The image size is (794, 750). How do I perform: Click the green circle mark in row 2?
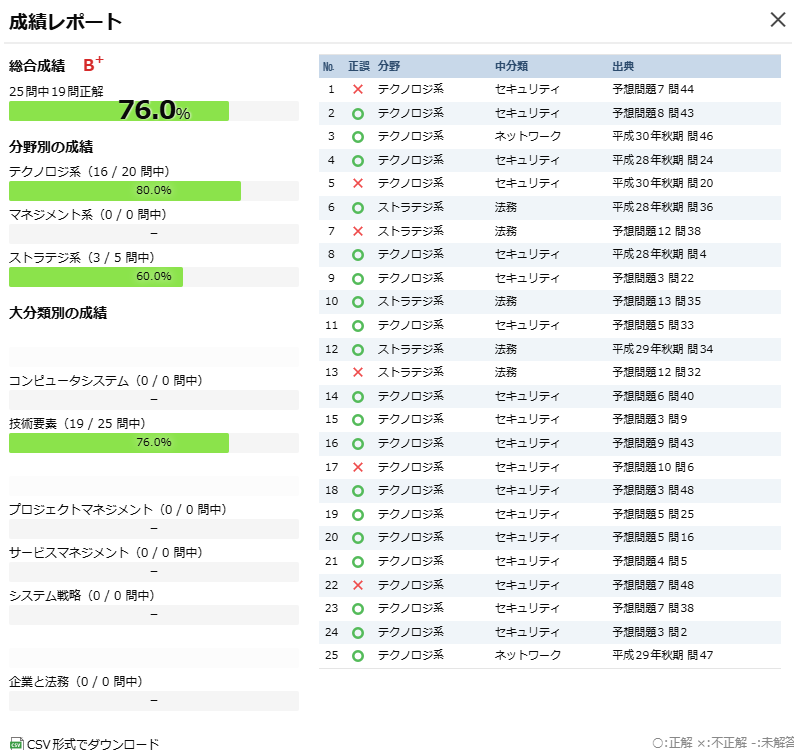[x=358, y=113]
